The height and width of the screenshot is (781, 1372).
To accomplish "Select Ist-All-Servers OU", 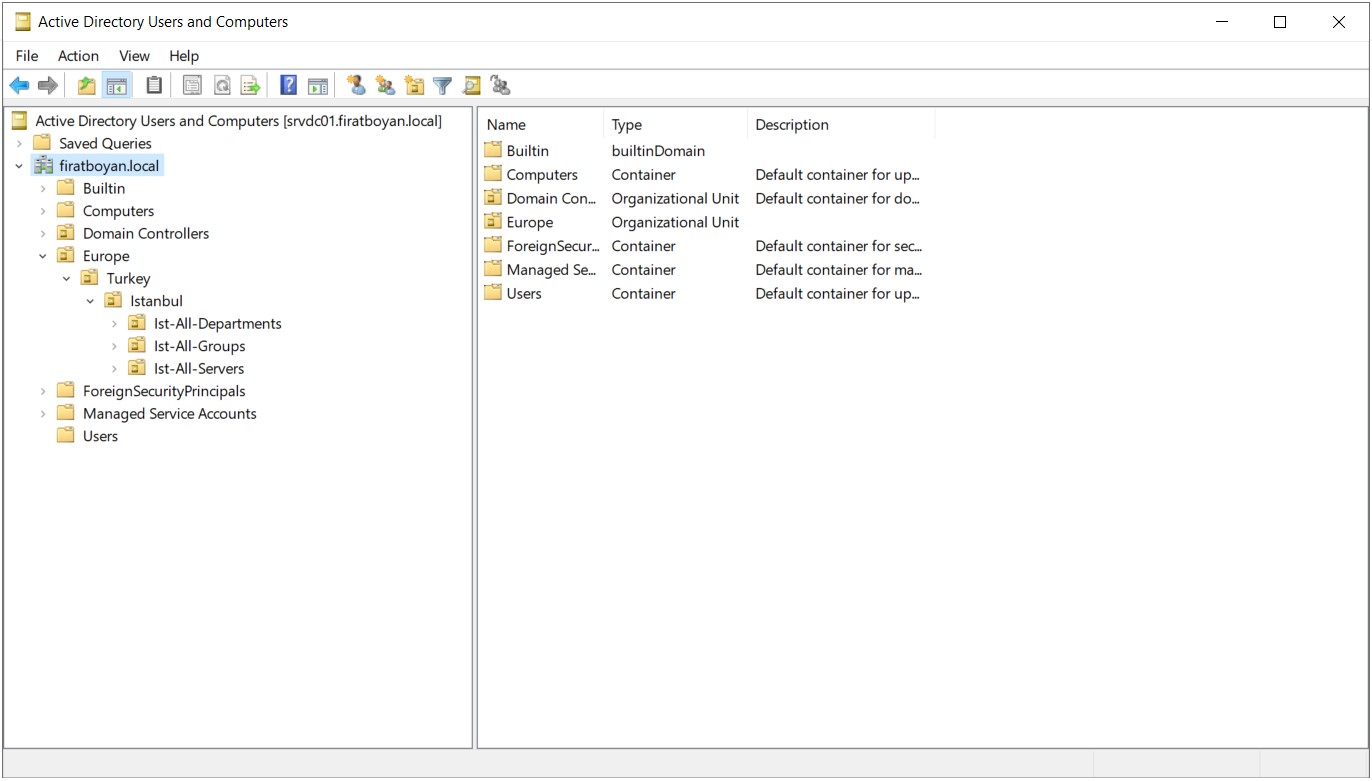I will [x=199, y=368].
